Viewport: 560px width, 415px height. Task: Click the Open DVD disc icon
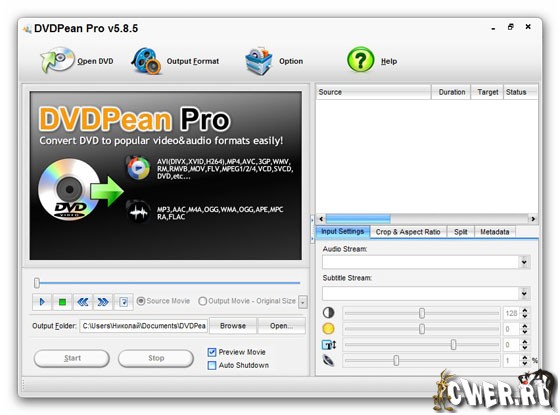pyautogui.click(x=57, y=60)
